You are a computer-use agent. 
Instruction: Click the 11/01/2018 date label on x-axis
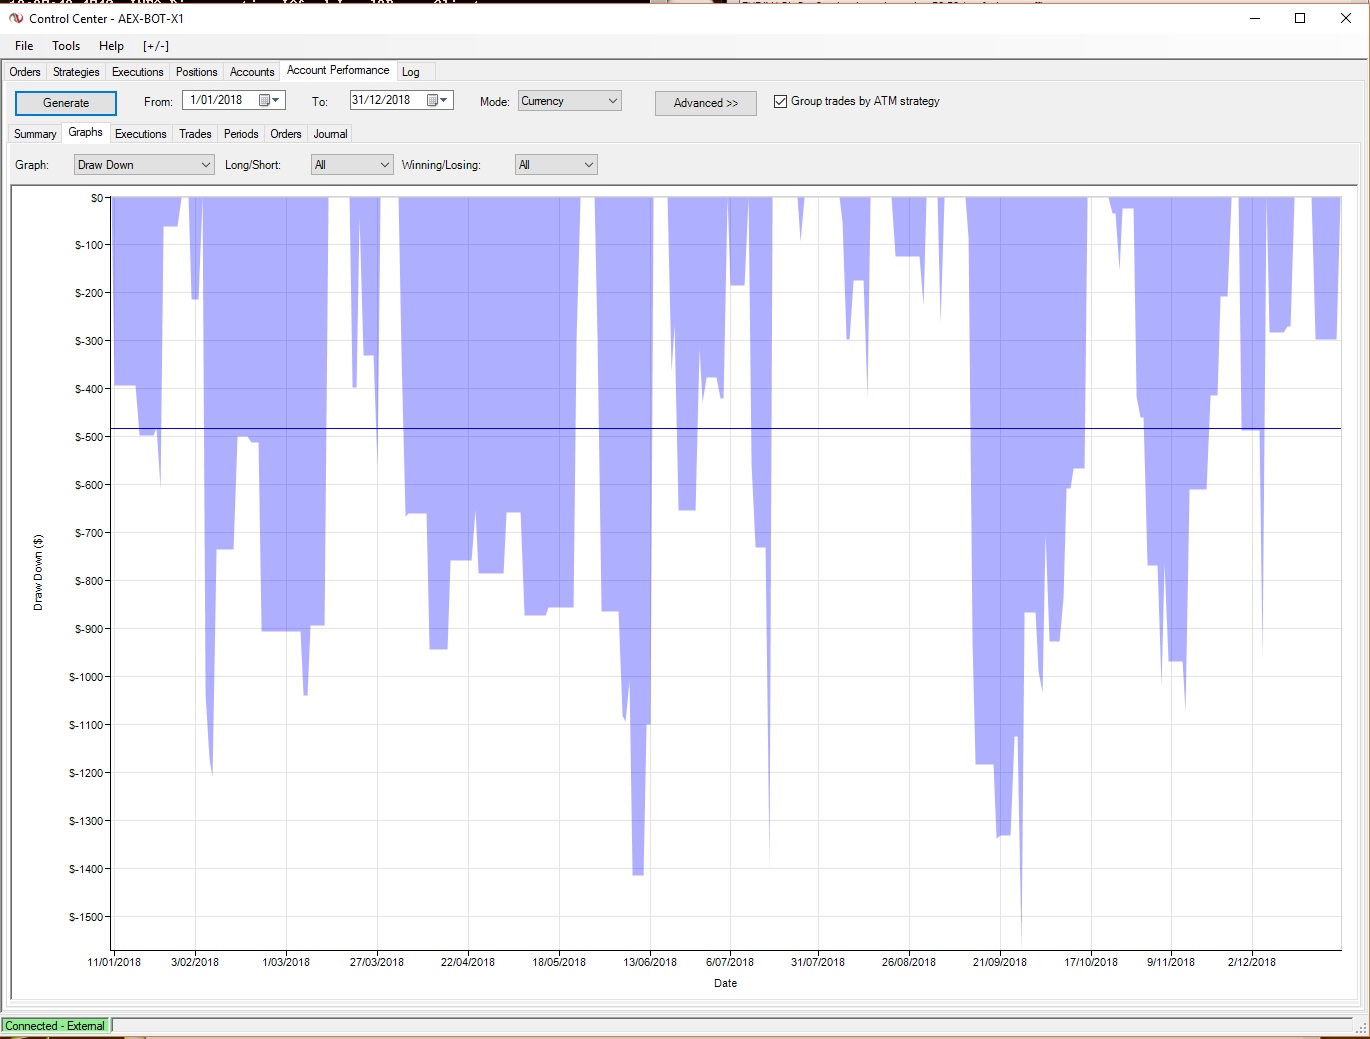pos(114,962)
